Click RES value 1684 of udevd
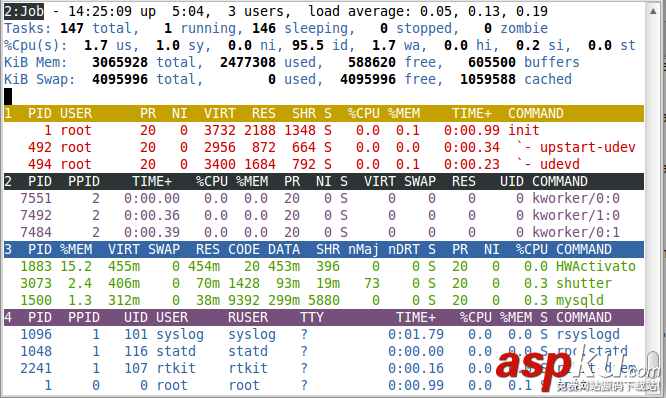666x398 pixels. pos(260,164)
